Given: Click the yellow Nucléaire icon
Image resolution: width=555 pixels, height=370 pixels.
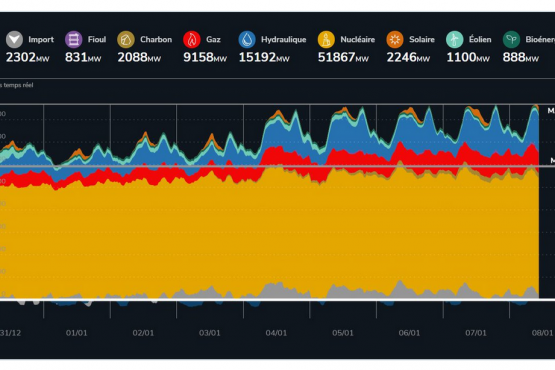Looking at the screenshot, I should click(326, 39).
